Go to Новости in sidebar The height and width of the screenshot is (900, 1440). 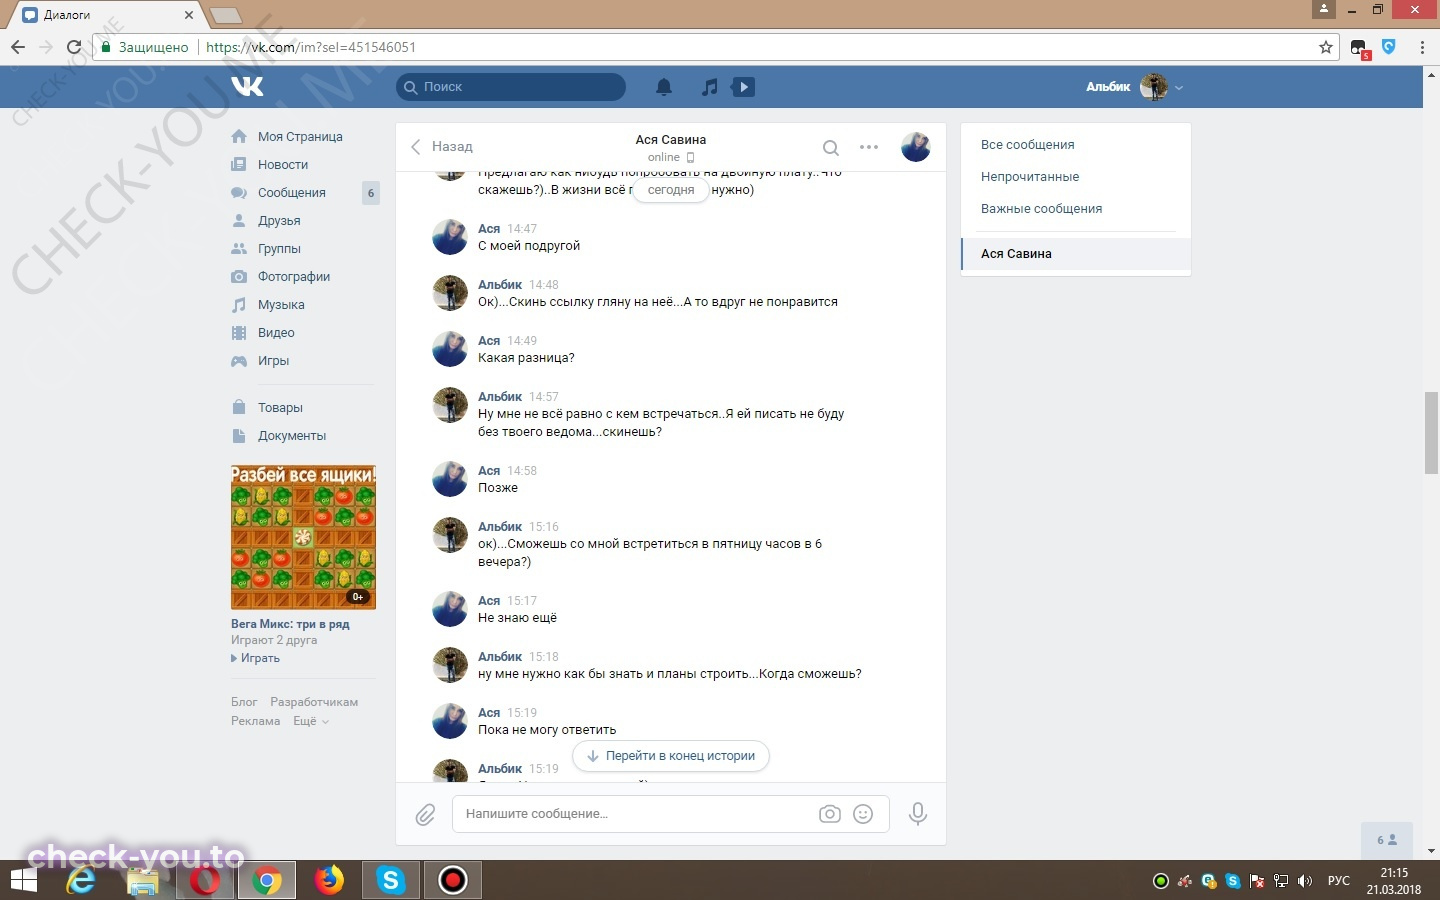pyautogui.click(x=283, y=165)
